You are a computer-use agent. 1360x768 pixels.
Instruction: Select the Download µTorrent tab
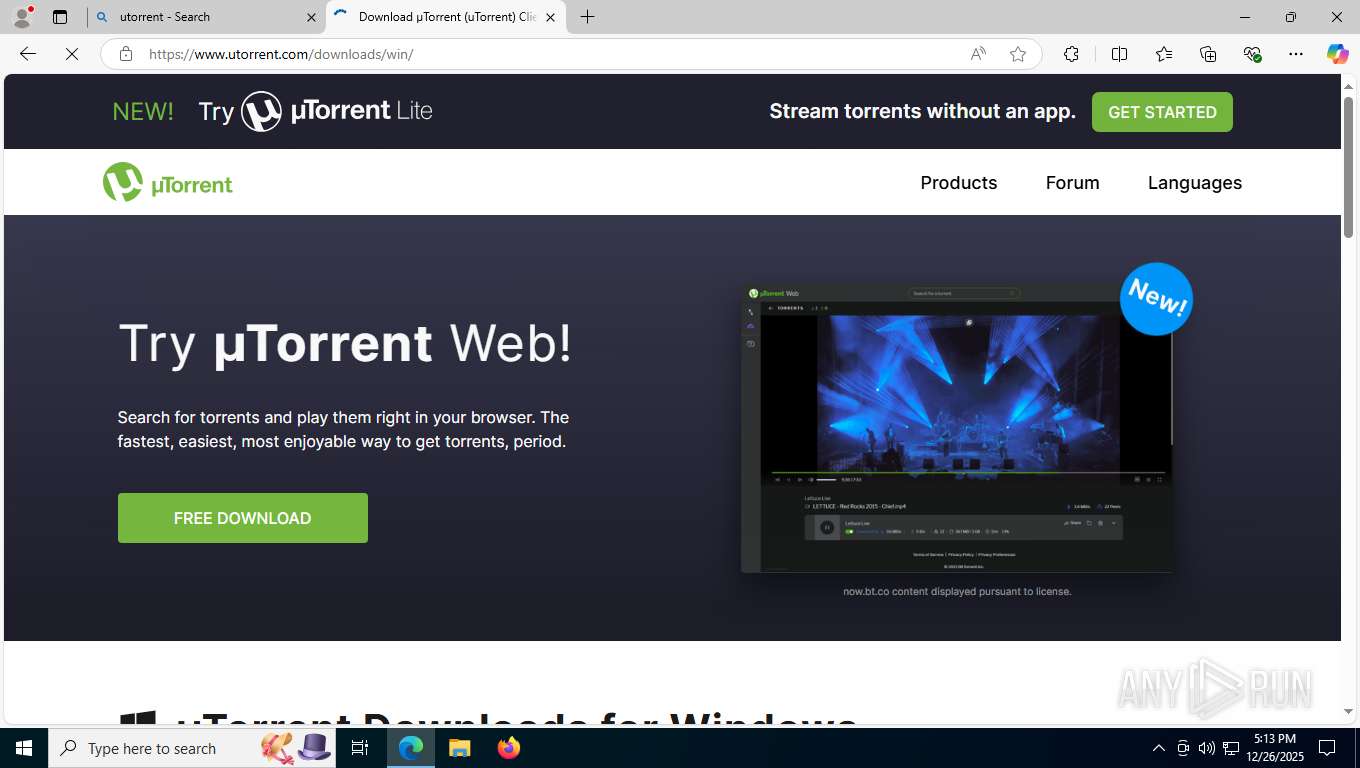coord(446,17)
